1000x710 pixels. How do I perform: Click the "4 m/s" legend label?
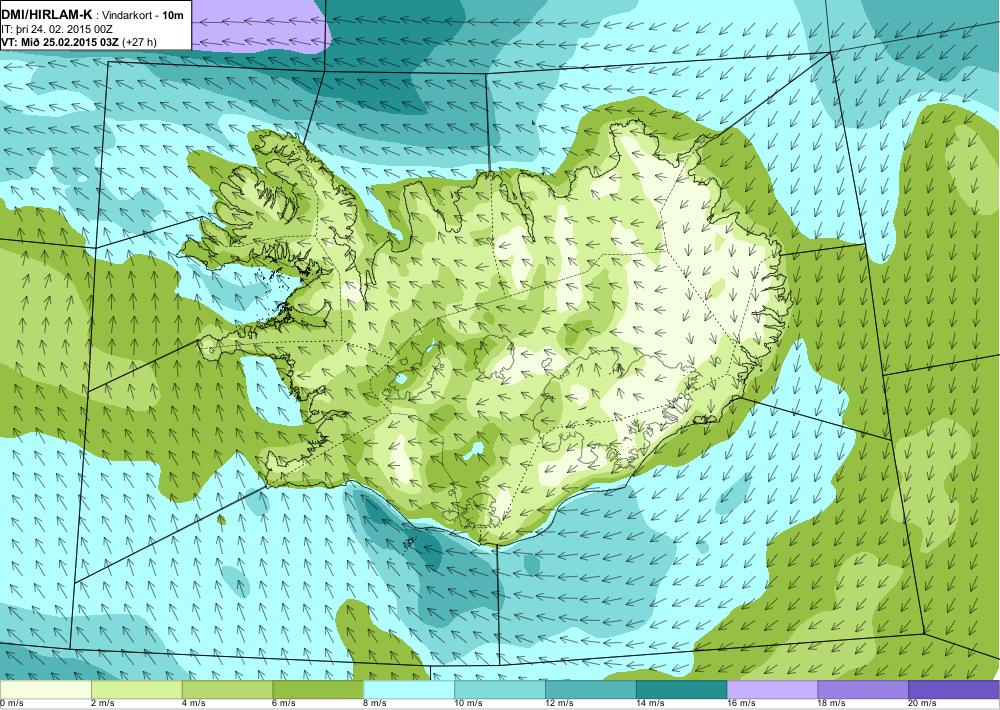194,704
